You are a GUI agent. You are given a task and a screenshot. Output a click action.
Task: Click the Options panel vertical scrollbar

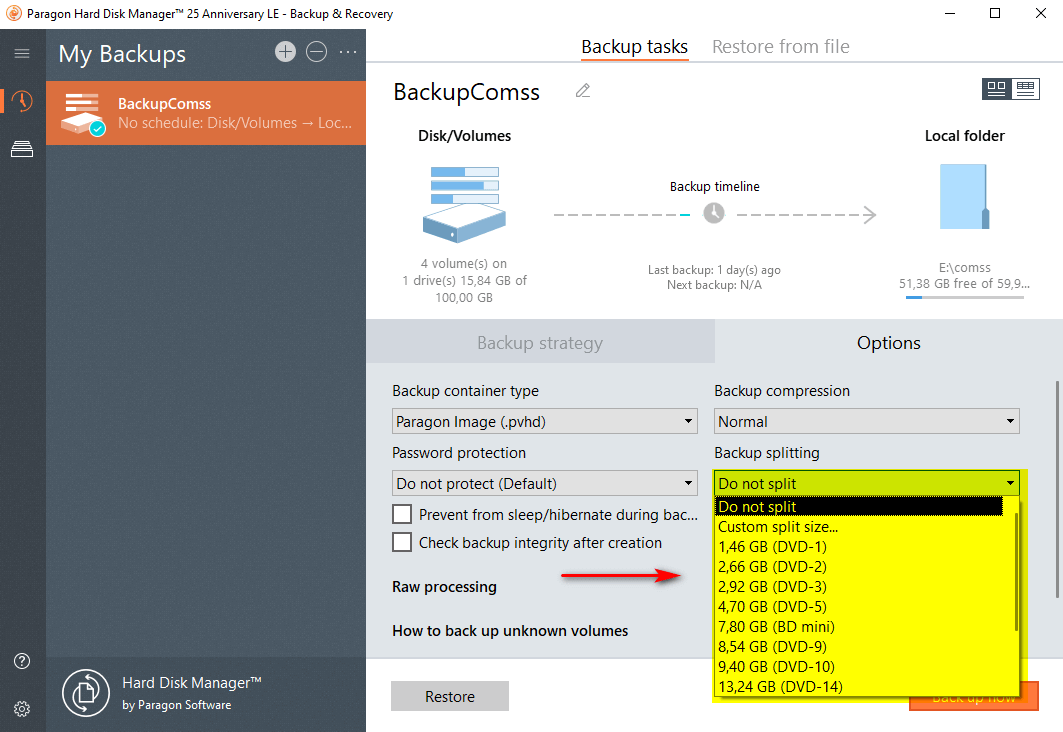(1057, 489)
